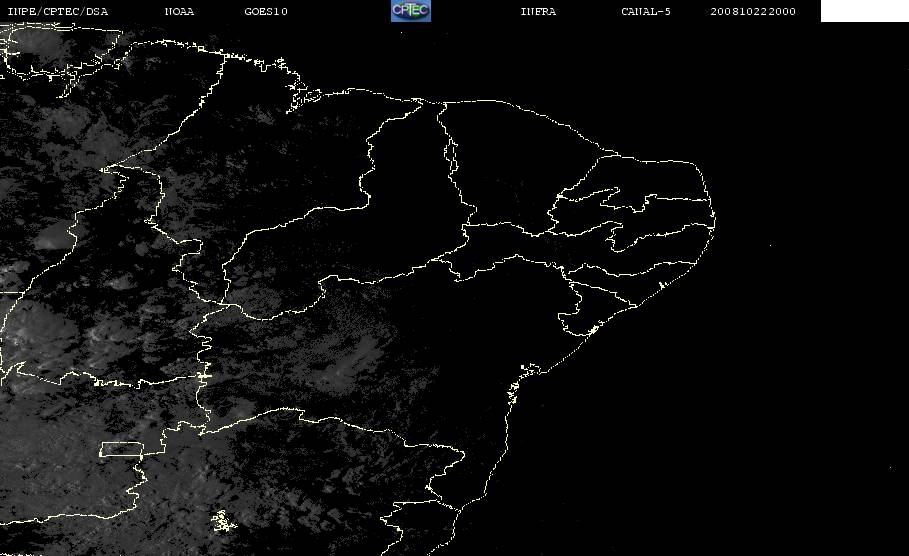Click the CPTEC logo in the header
909x556 pixels.
click(x=411, y=10)
